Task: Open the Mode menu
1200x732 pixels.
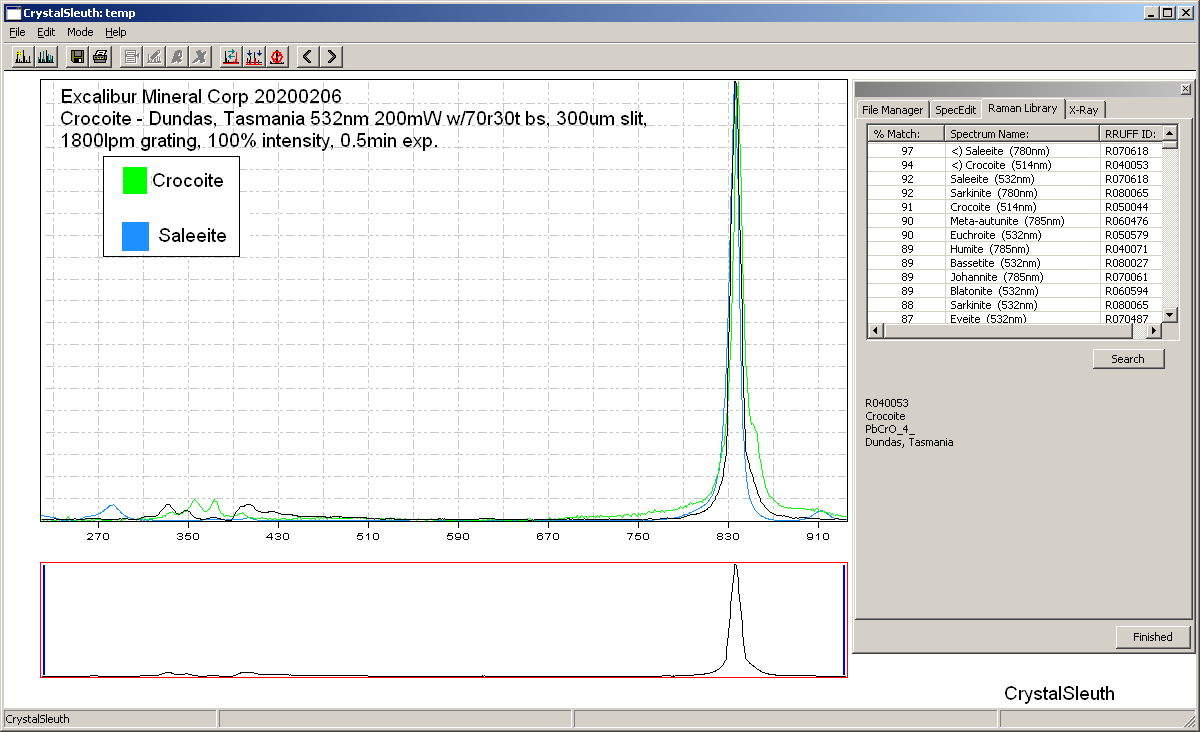Action: pyautogui.click(x=80, y=32)
